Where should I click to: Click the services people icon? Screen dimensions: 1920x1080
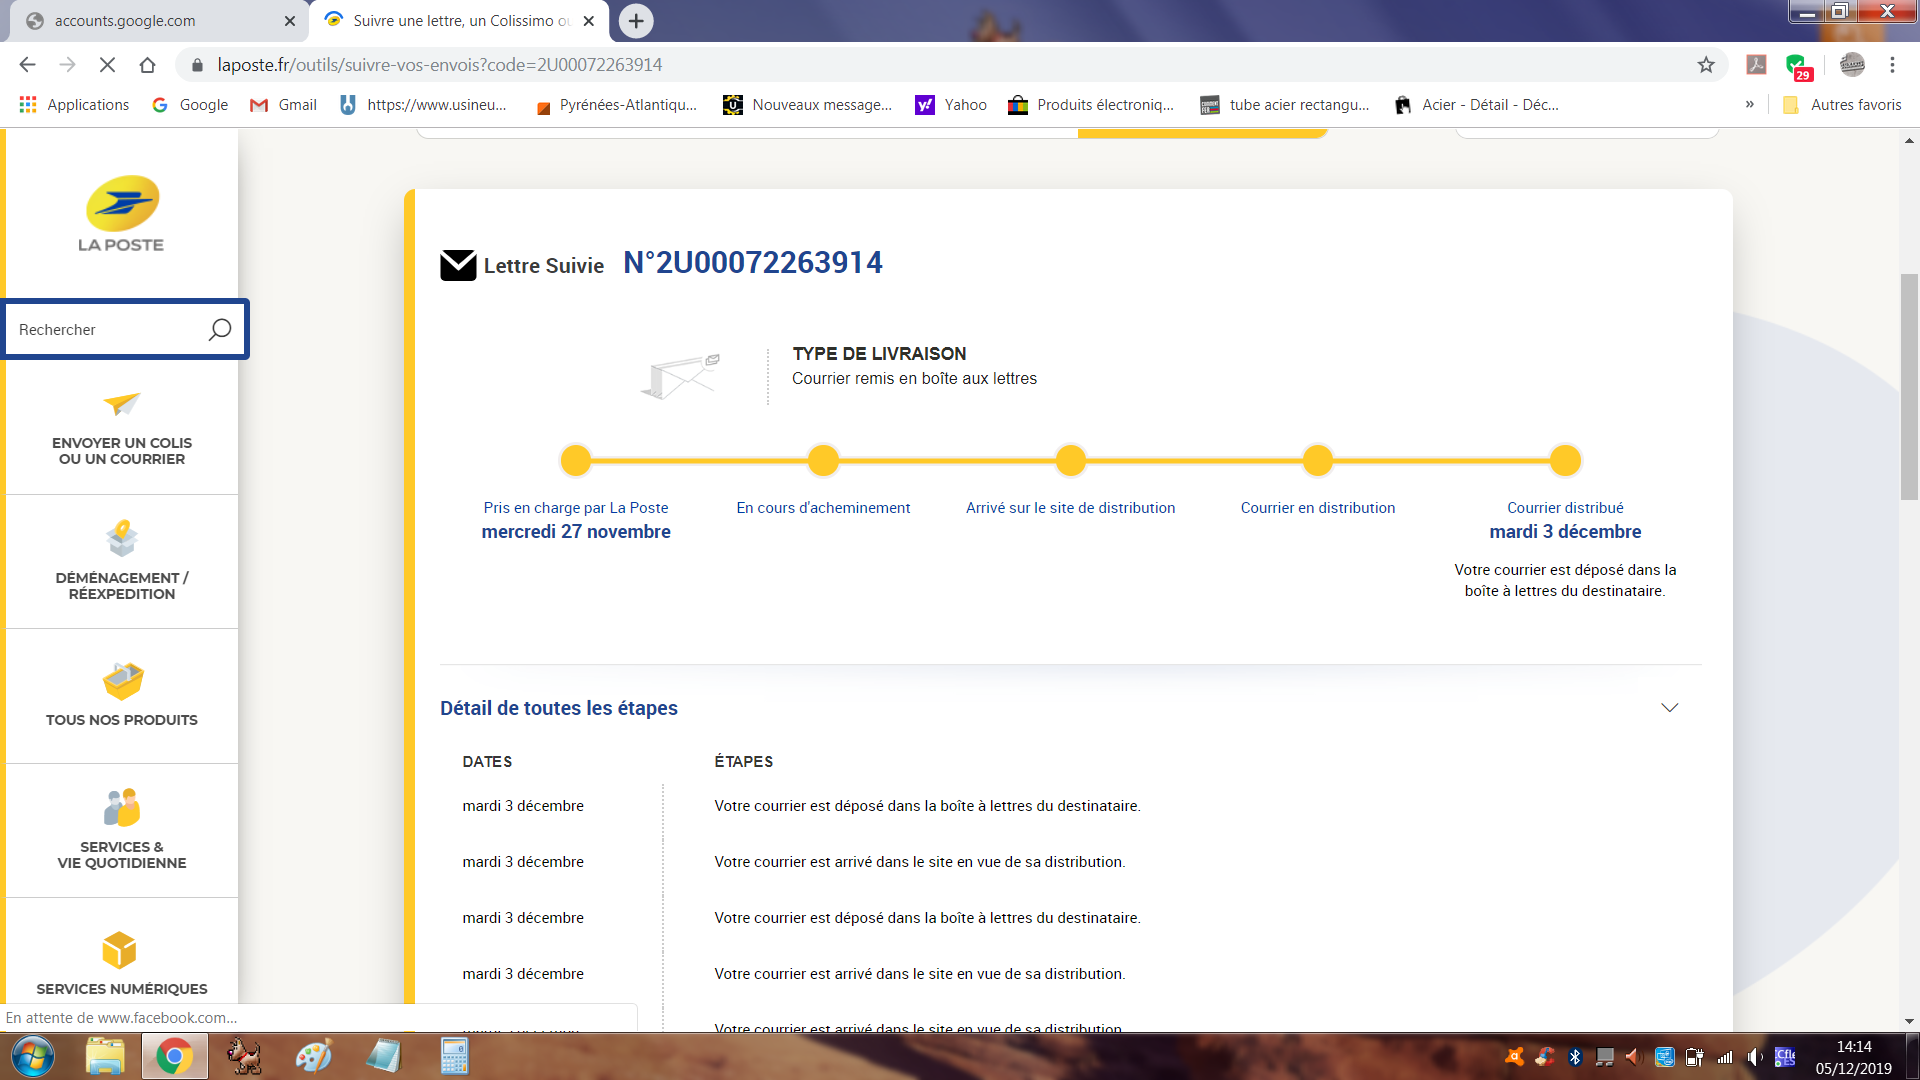(122, 808)
